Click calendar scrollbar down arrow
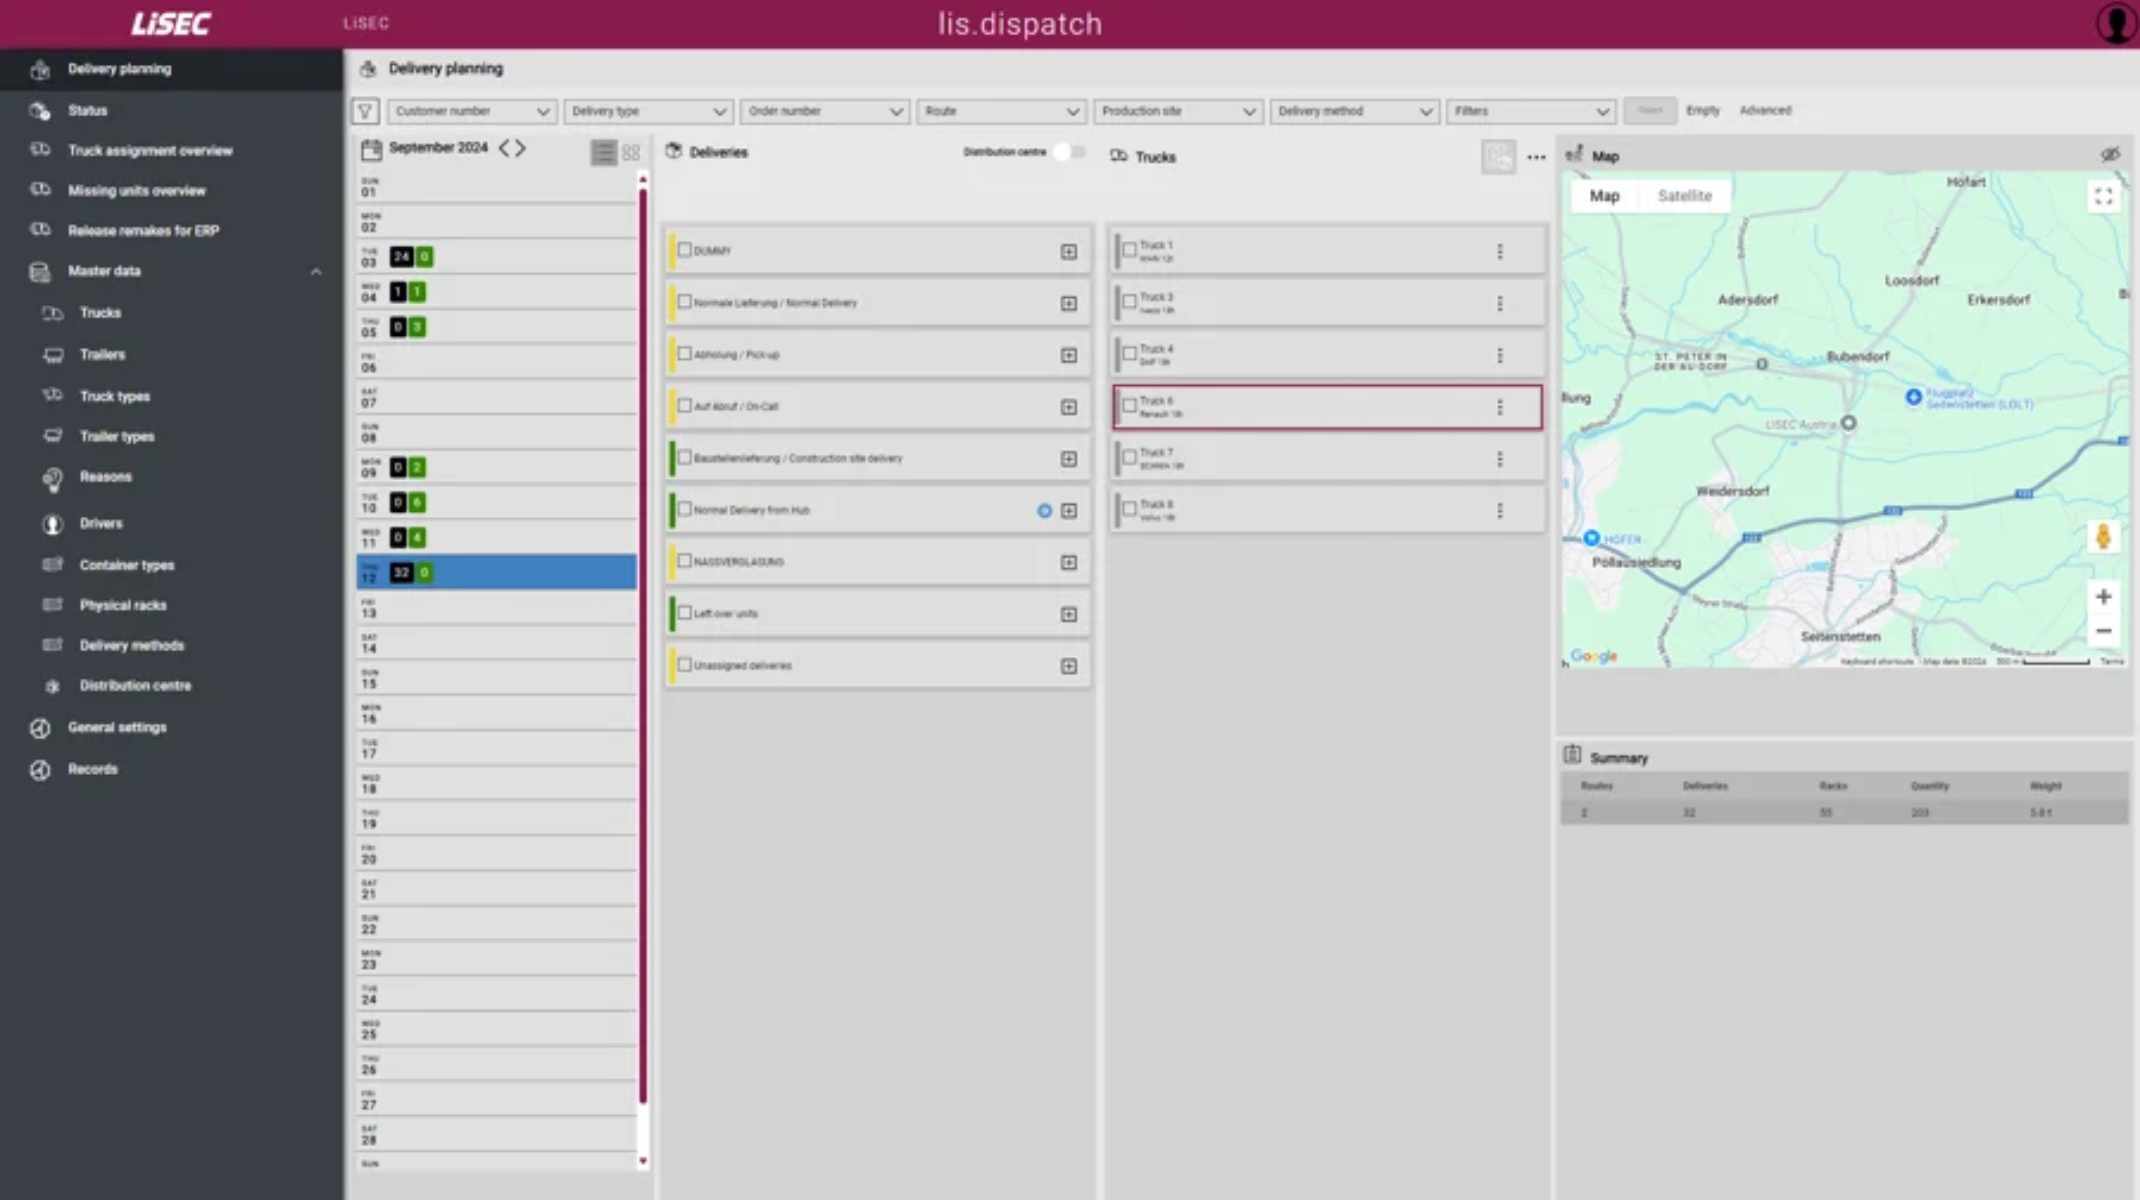 (x=643, y=1161)
